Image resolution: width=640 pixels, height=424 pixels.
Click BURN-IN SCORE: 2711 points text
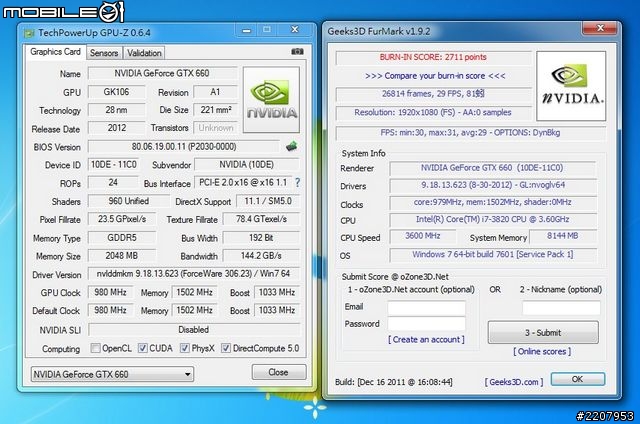[433, 57]
